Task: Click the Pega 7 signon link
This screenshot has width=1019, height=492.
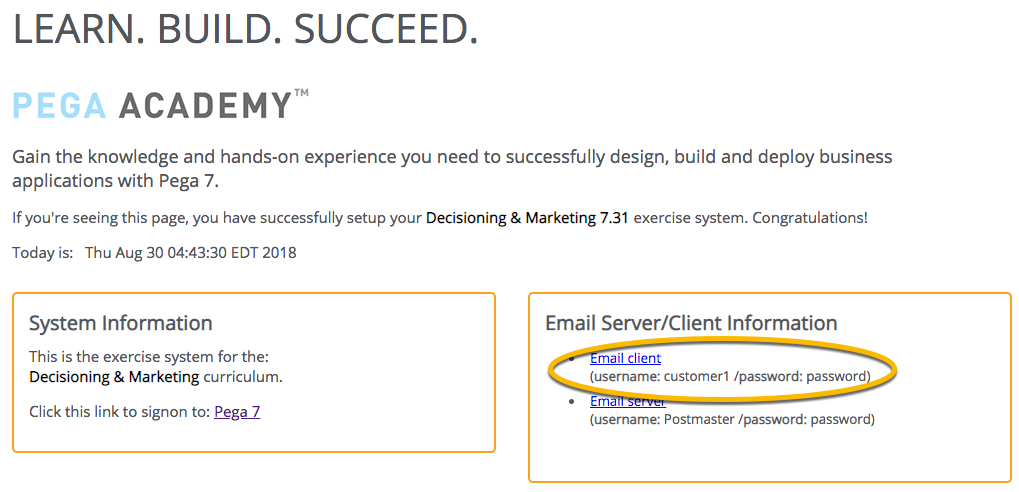Action: click(x=237, y=412)
